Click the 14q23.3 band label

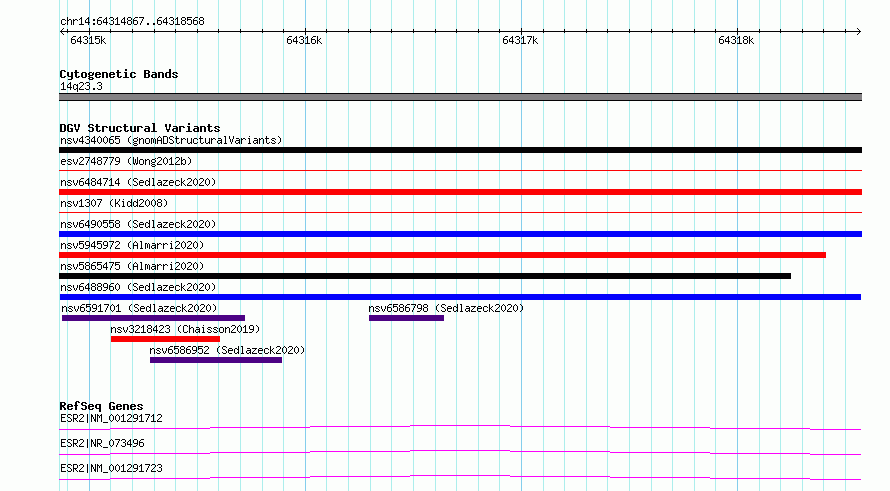(x=81, y=86)
